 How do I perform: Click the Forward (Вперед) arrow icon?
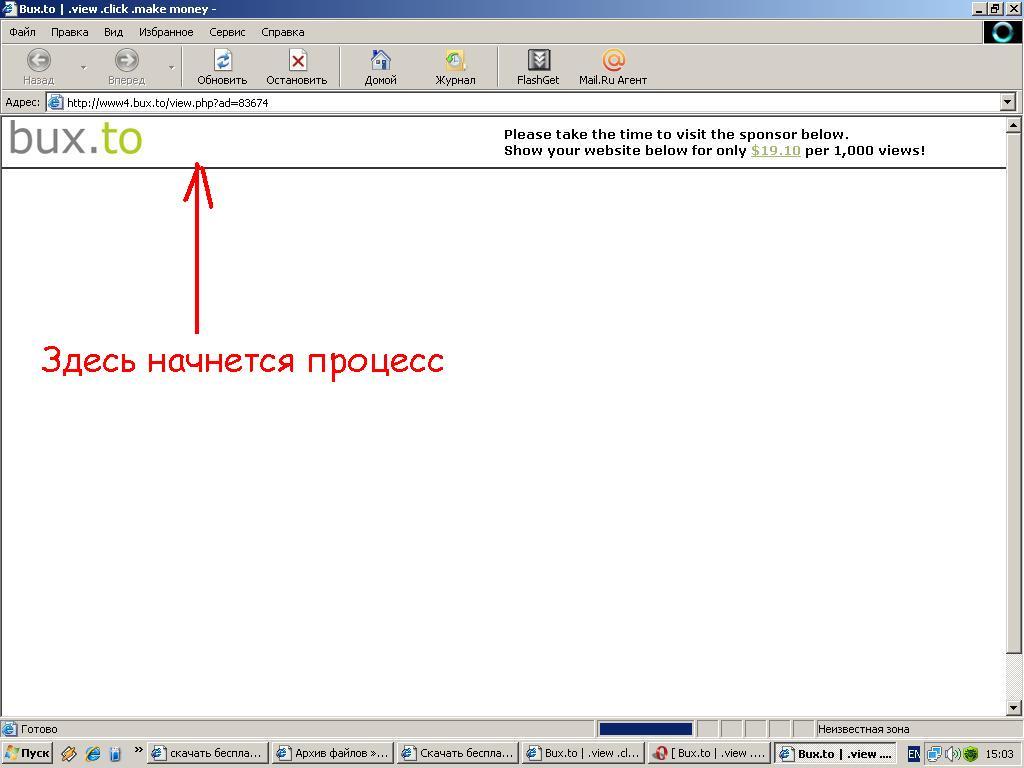[126, 61]
